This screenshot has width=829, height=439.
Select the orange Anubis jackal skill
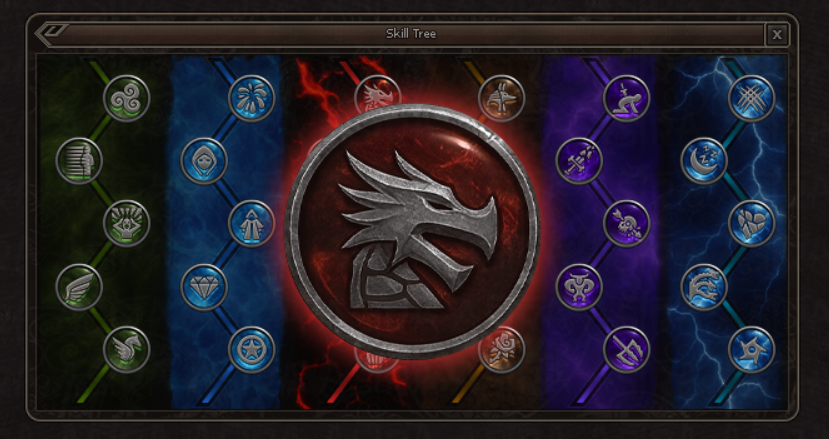click(x=501, y=98)
